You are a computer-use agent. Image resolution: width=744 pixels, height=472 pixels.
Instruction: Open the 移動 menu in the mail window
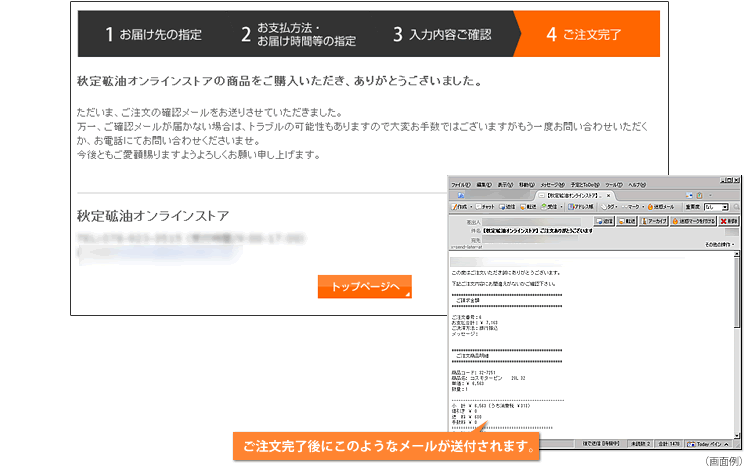click(527, 185)
